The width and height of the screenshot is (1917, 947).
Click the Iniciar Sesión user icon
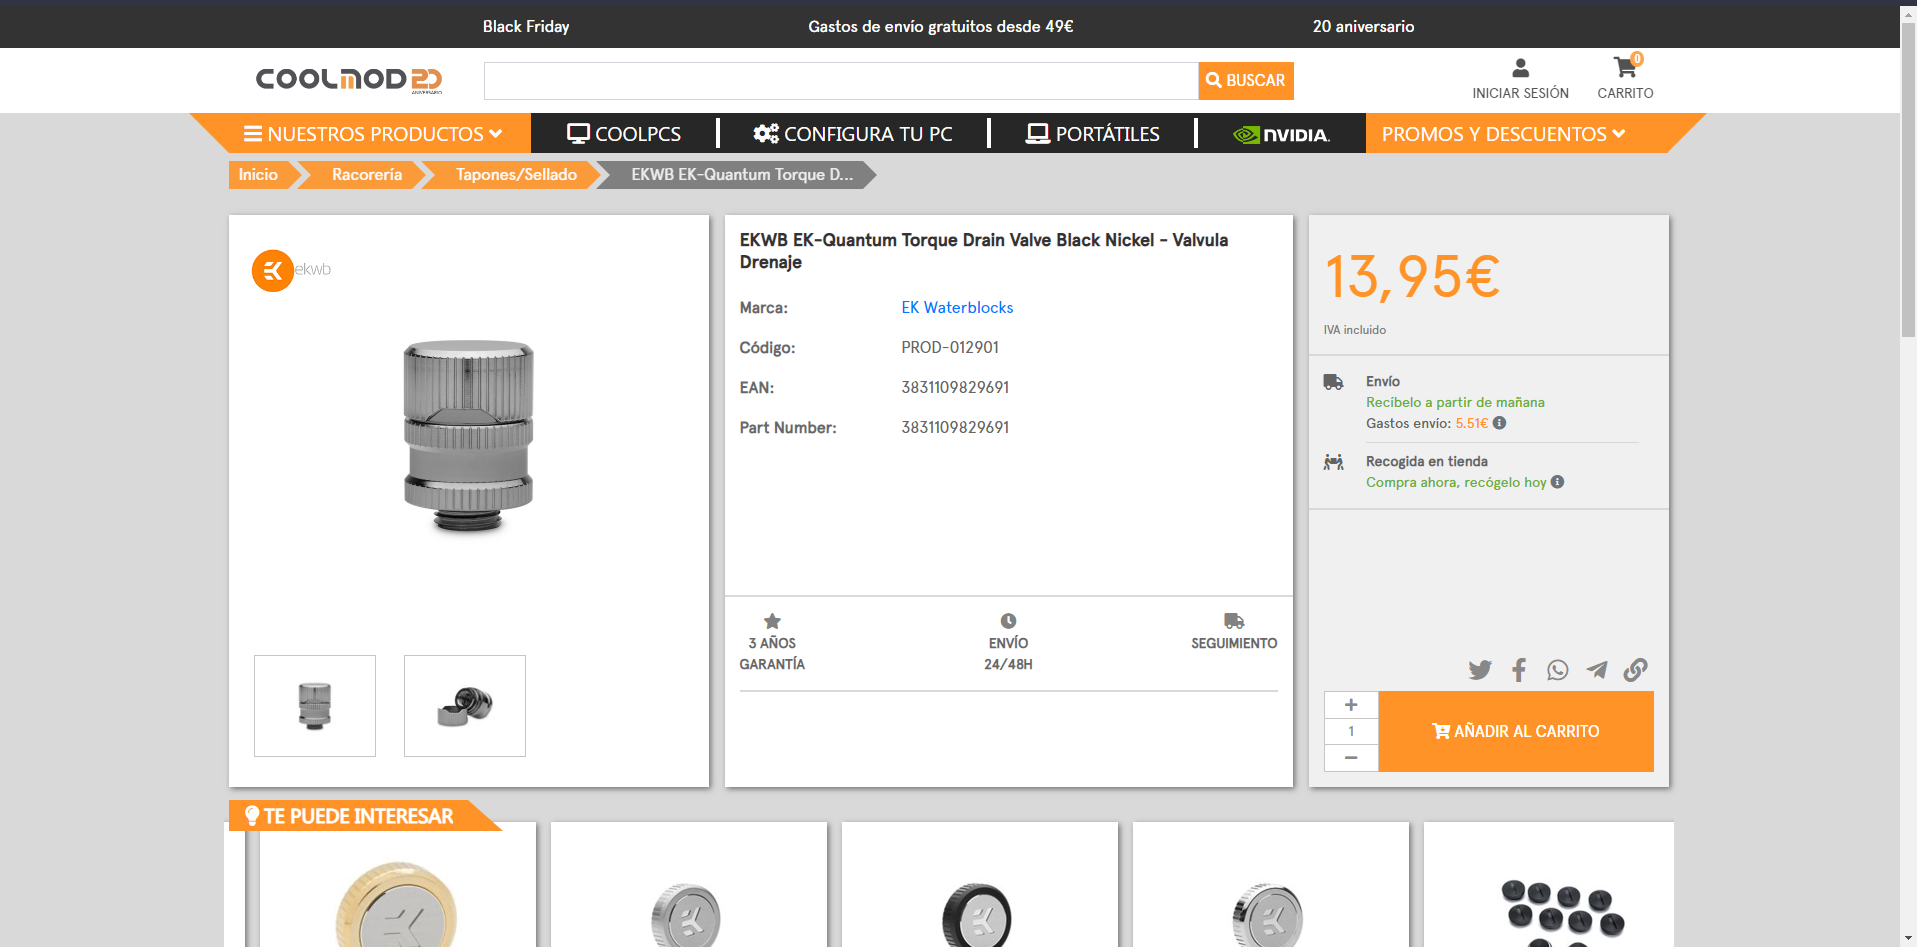1520,68
